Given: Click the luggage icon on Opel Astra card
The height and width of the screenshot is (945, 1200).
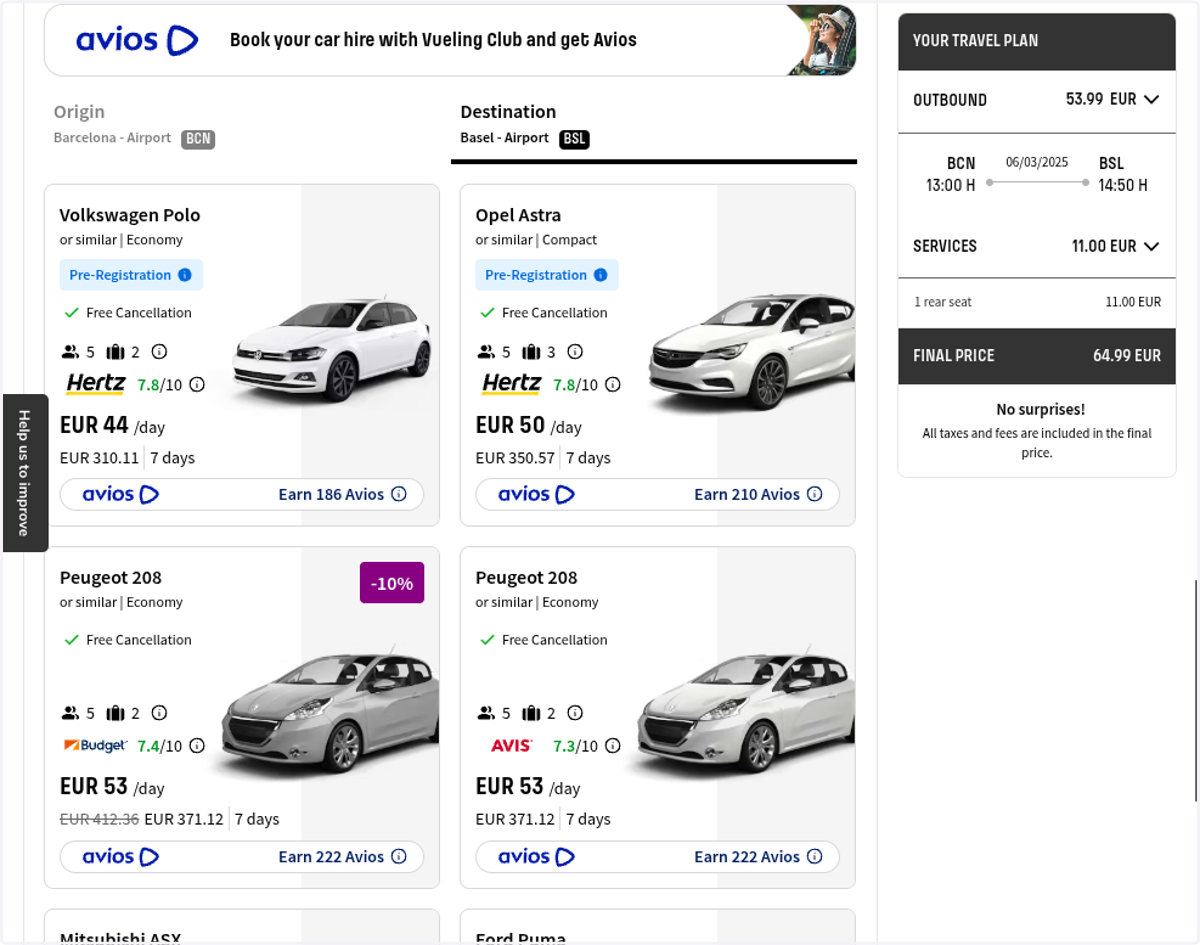Looking at the screenshot, I should point(531,352).
